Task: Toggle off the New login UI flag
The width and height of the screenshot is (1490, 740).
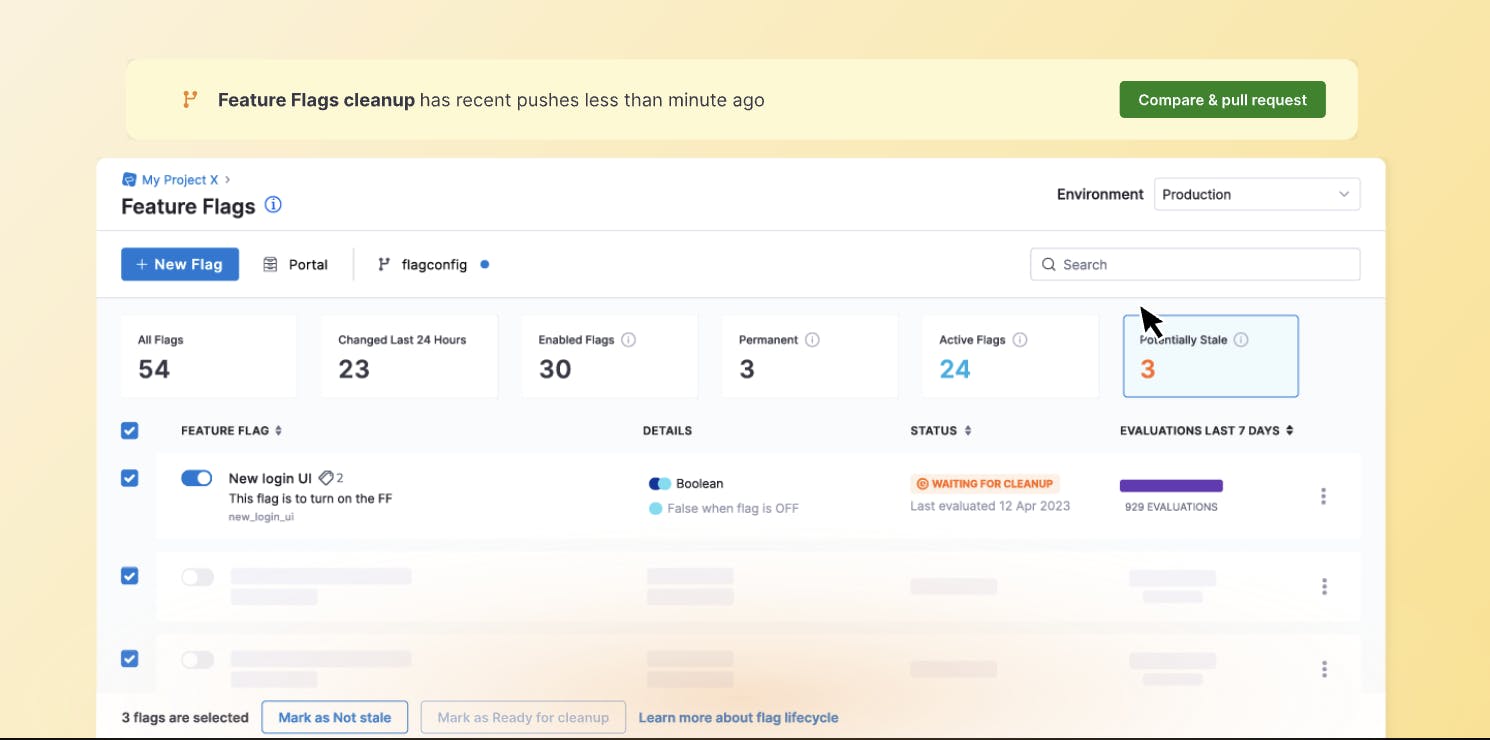Action: tap(196, 478)
